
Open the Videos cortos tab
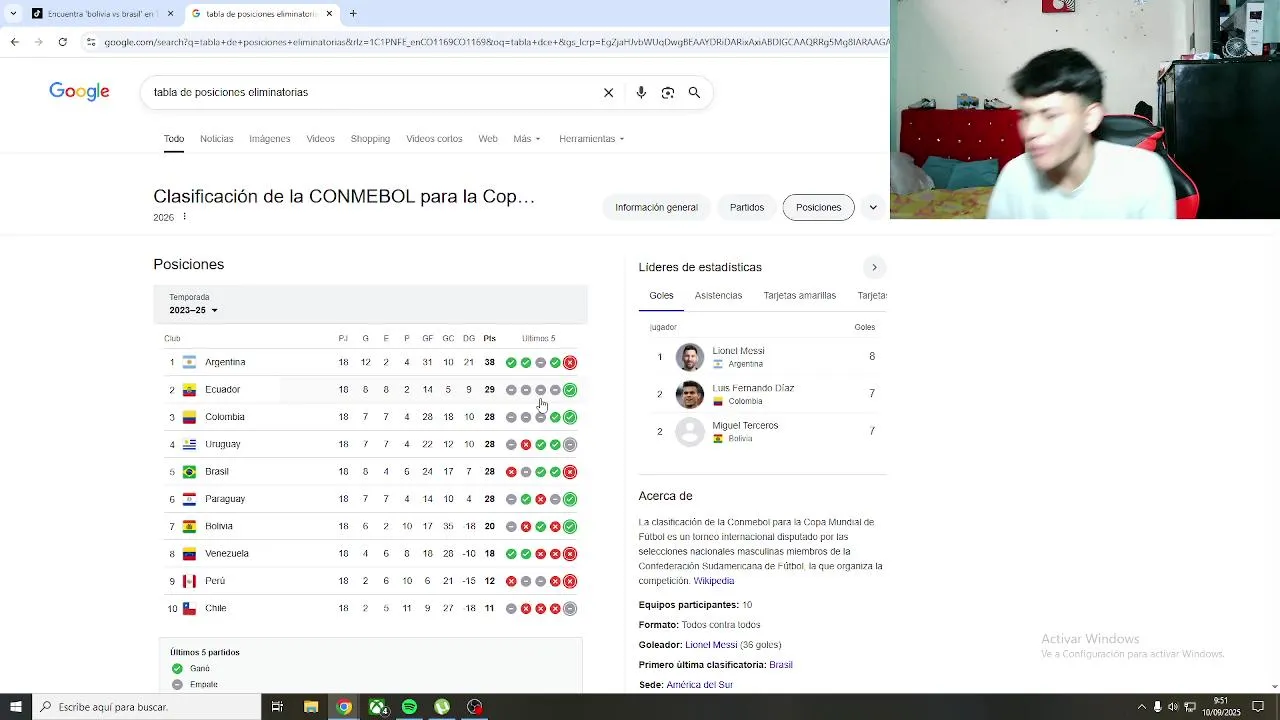click(x=434, y=139)
